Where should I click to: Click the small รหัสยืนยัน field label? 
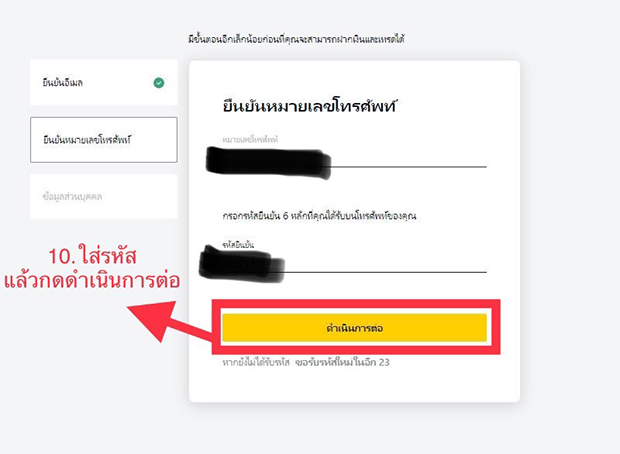coord(238,245)
